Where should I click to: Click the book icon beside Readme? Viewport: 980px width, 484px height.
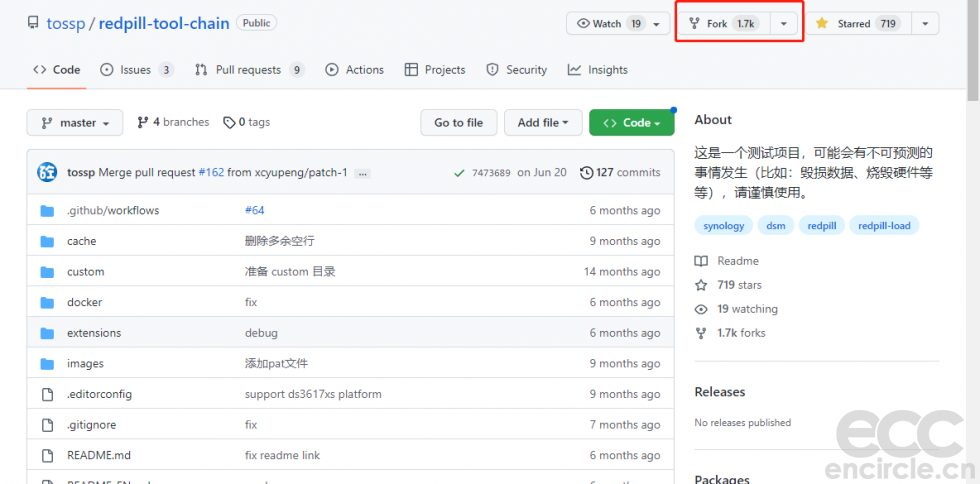coord(701,261)
